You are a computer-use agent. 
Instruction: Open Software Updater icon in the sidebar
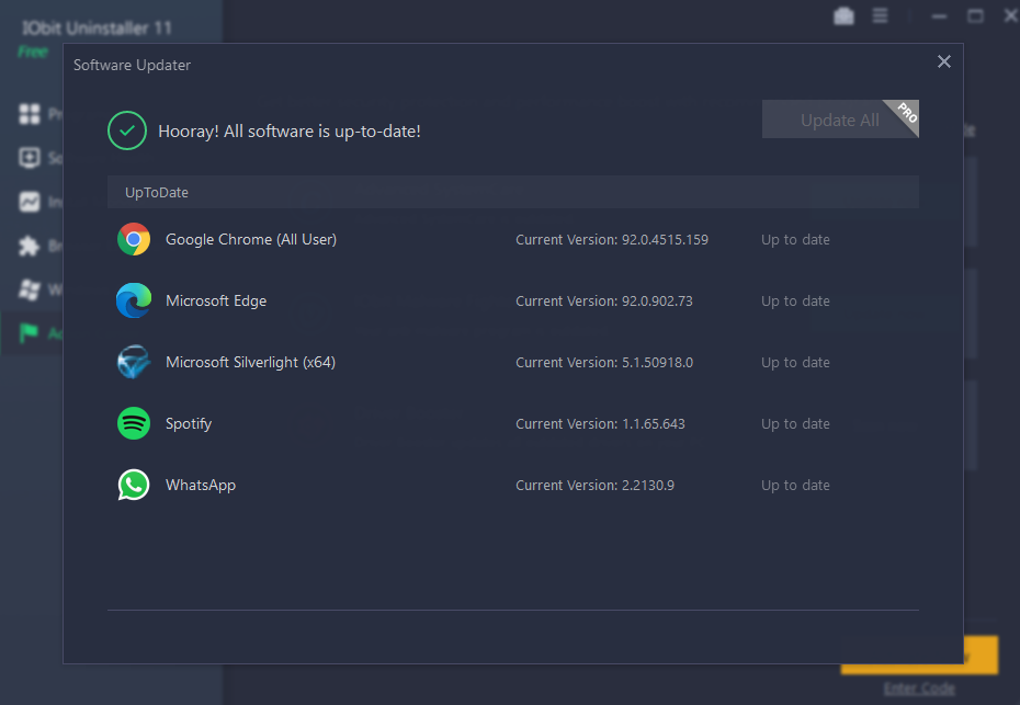click(x=29, y=157)
